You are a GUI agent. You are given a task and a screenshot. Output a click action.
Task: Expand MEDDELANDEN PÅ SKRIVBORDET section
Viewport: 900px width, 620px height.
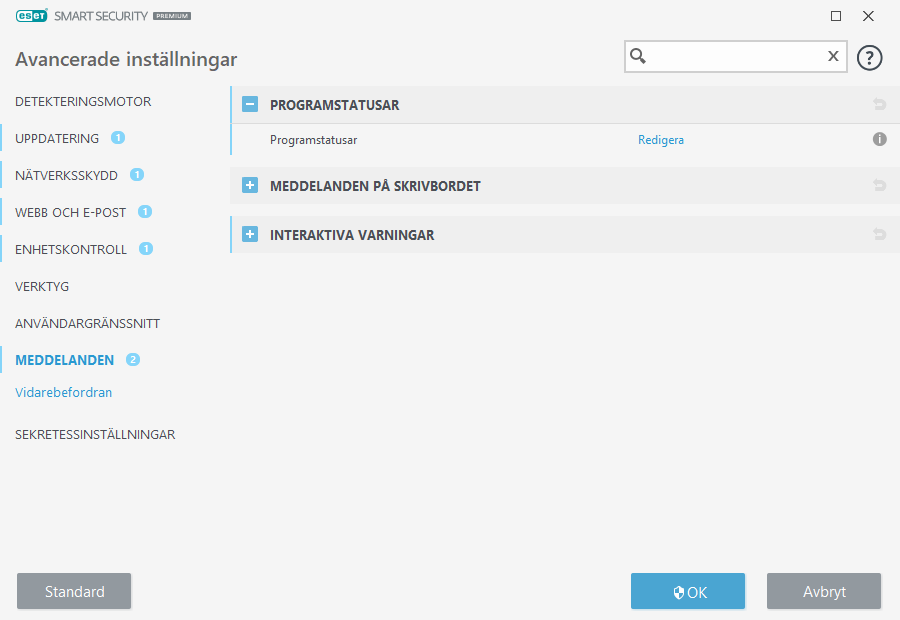(250, 185)
